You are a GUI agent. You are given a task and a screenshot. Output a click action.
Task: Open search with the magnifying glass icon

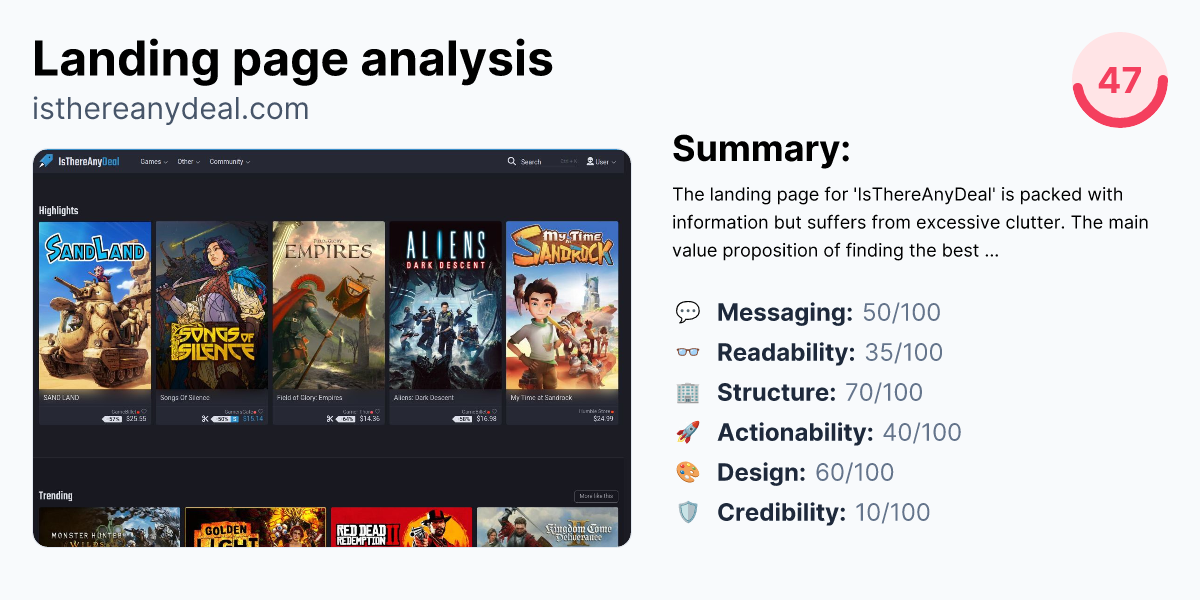coord(511,161)
